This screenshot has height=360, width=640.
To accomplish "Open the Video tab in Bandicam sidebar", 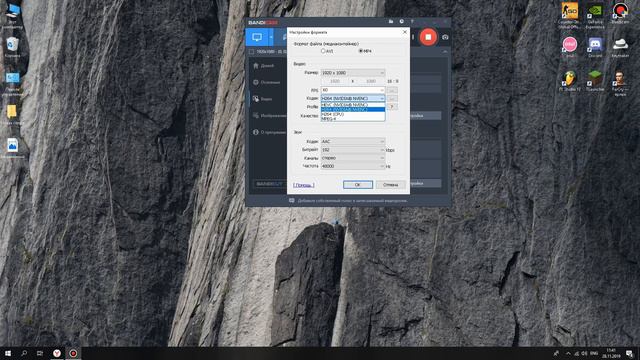I will coord(262,99).
